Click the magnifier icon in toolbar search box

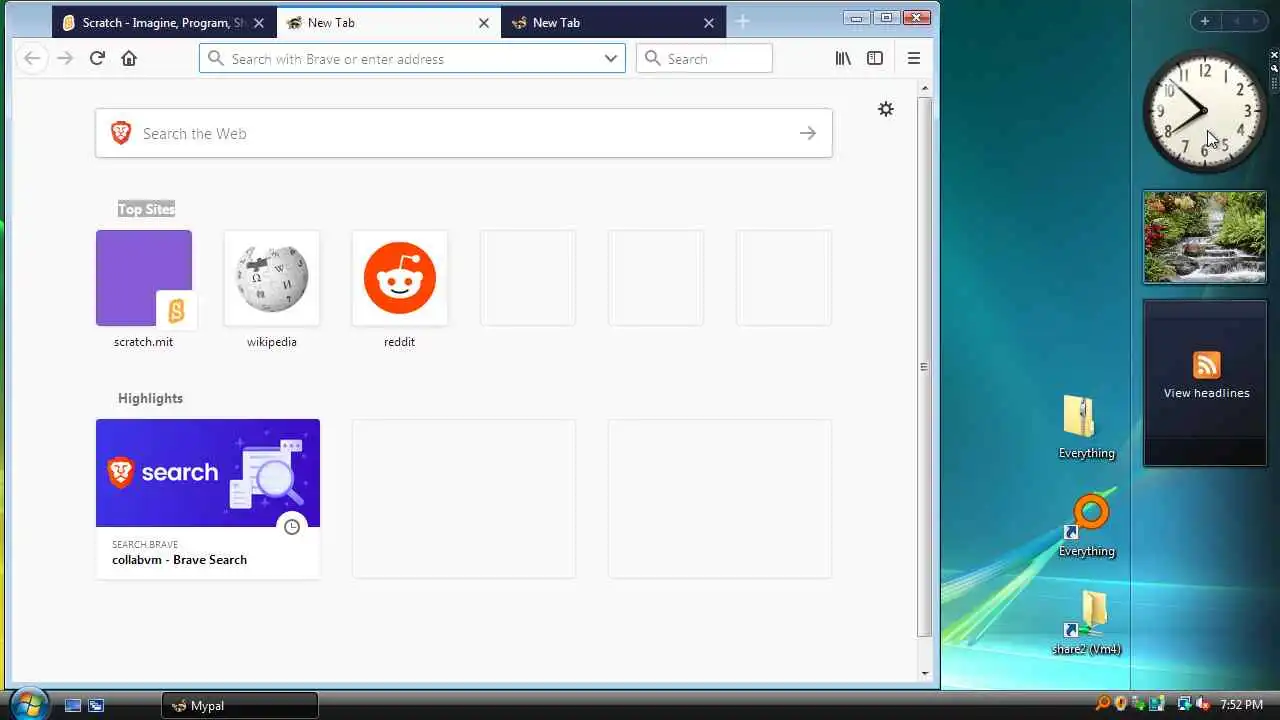pos(653,59)
